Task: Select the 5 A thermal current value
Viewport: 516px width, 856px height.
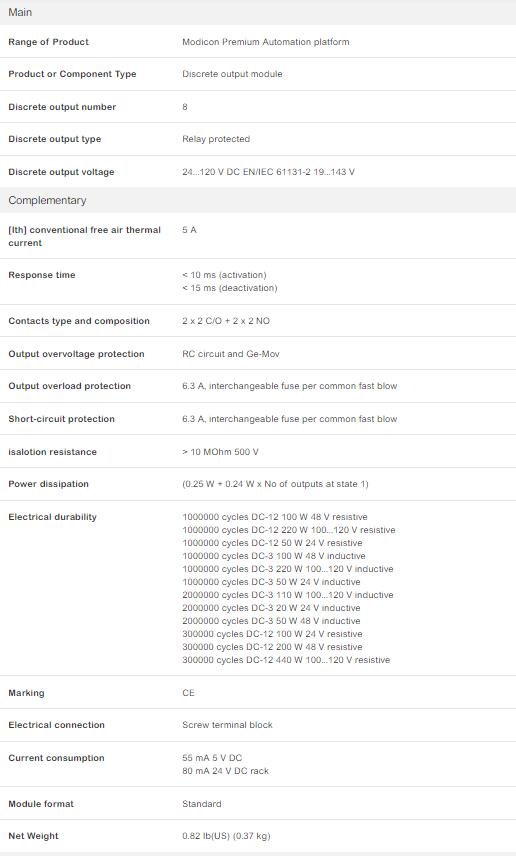Action: pos(189,230)
